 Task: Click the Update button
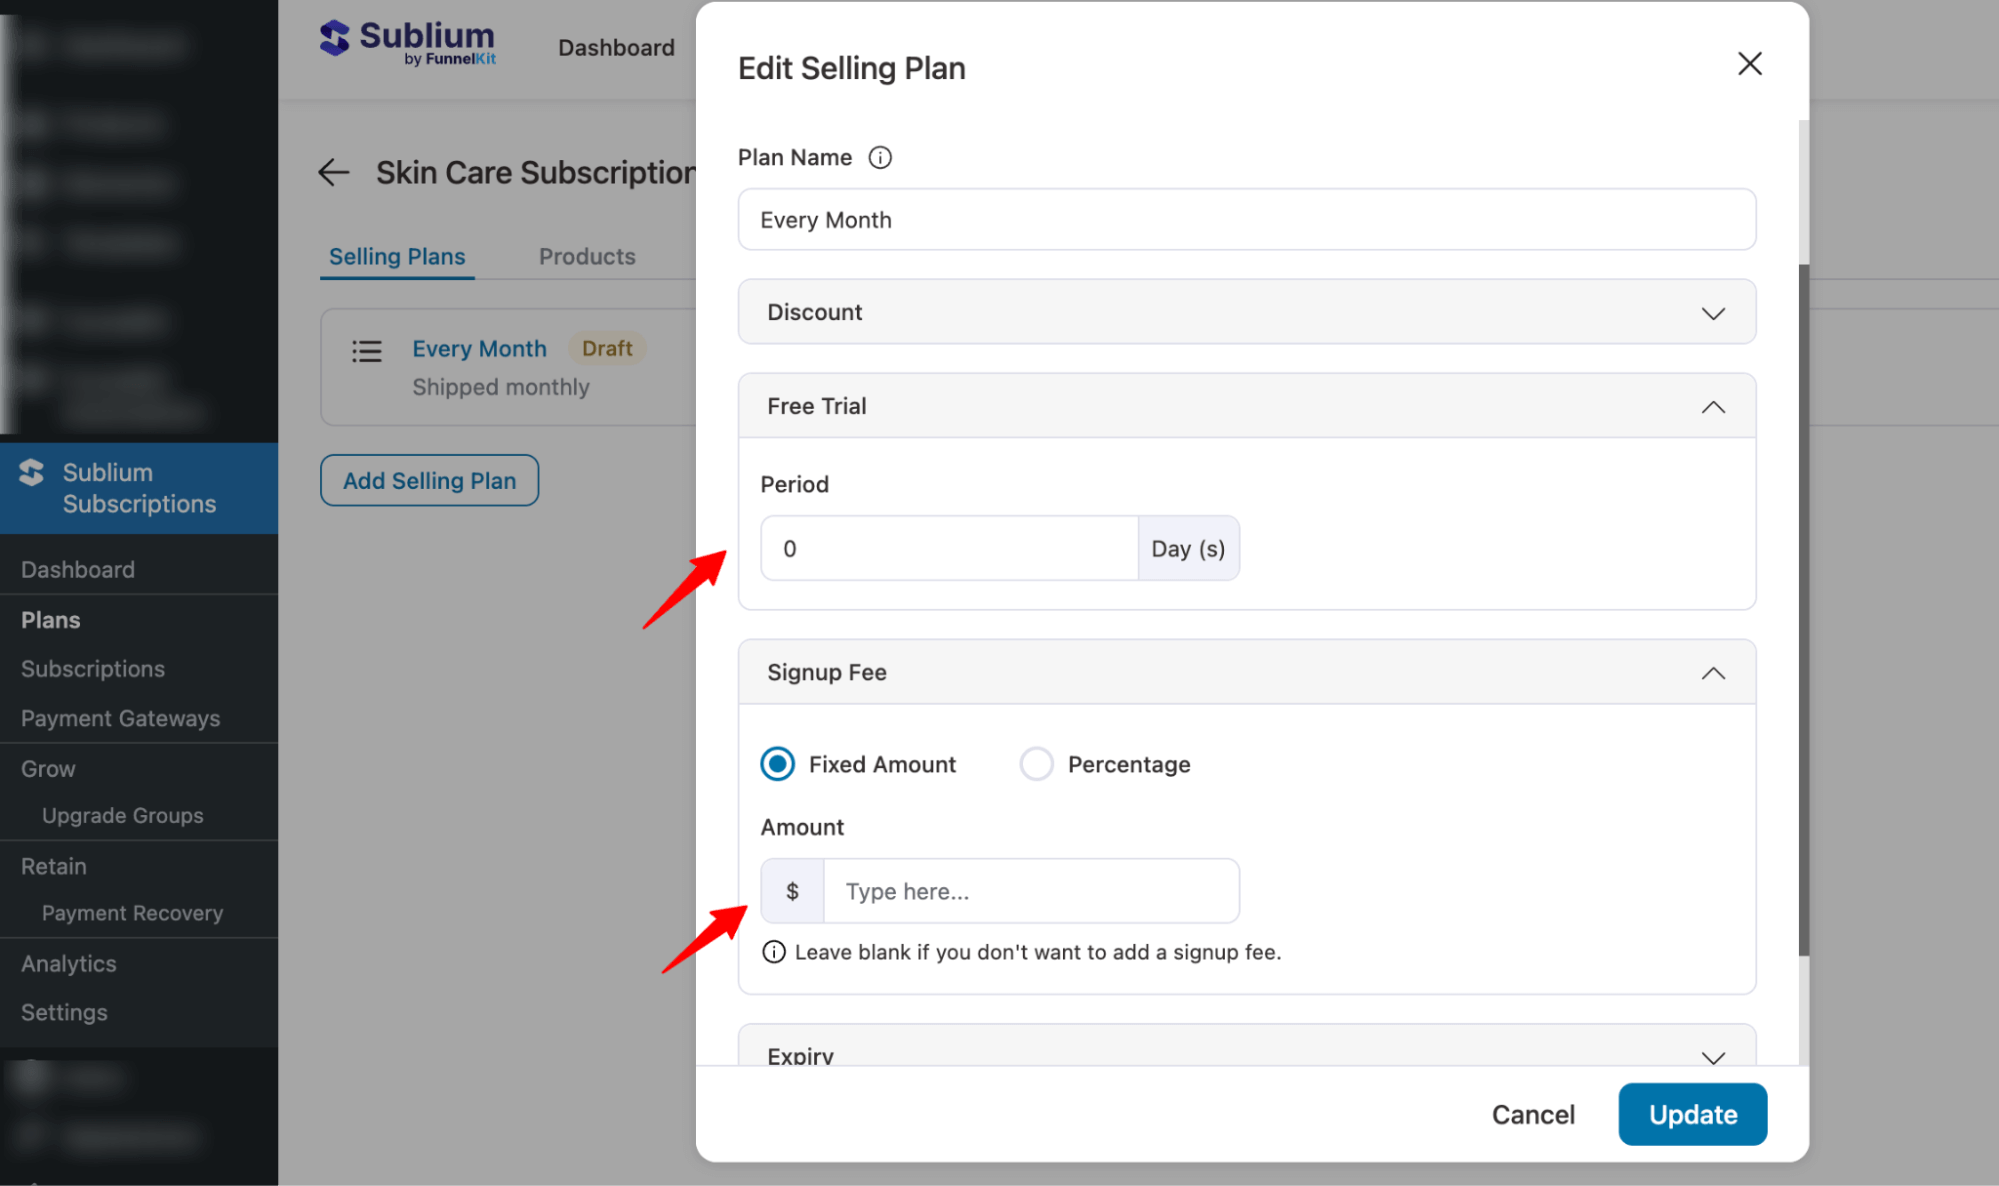[1692, 1114]
